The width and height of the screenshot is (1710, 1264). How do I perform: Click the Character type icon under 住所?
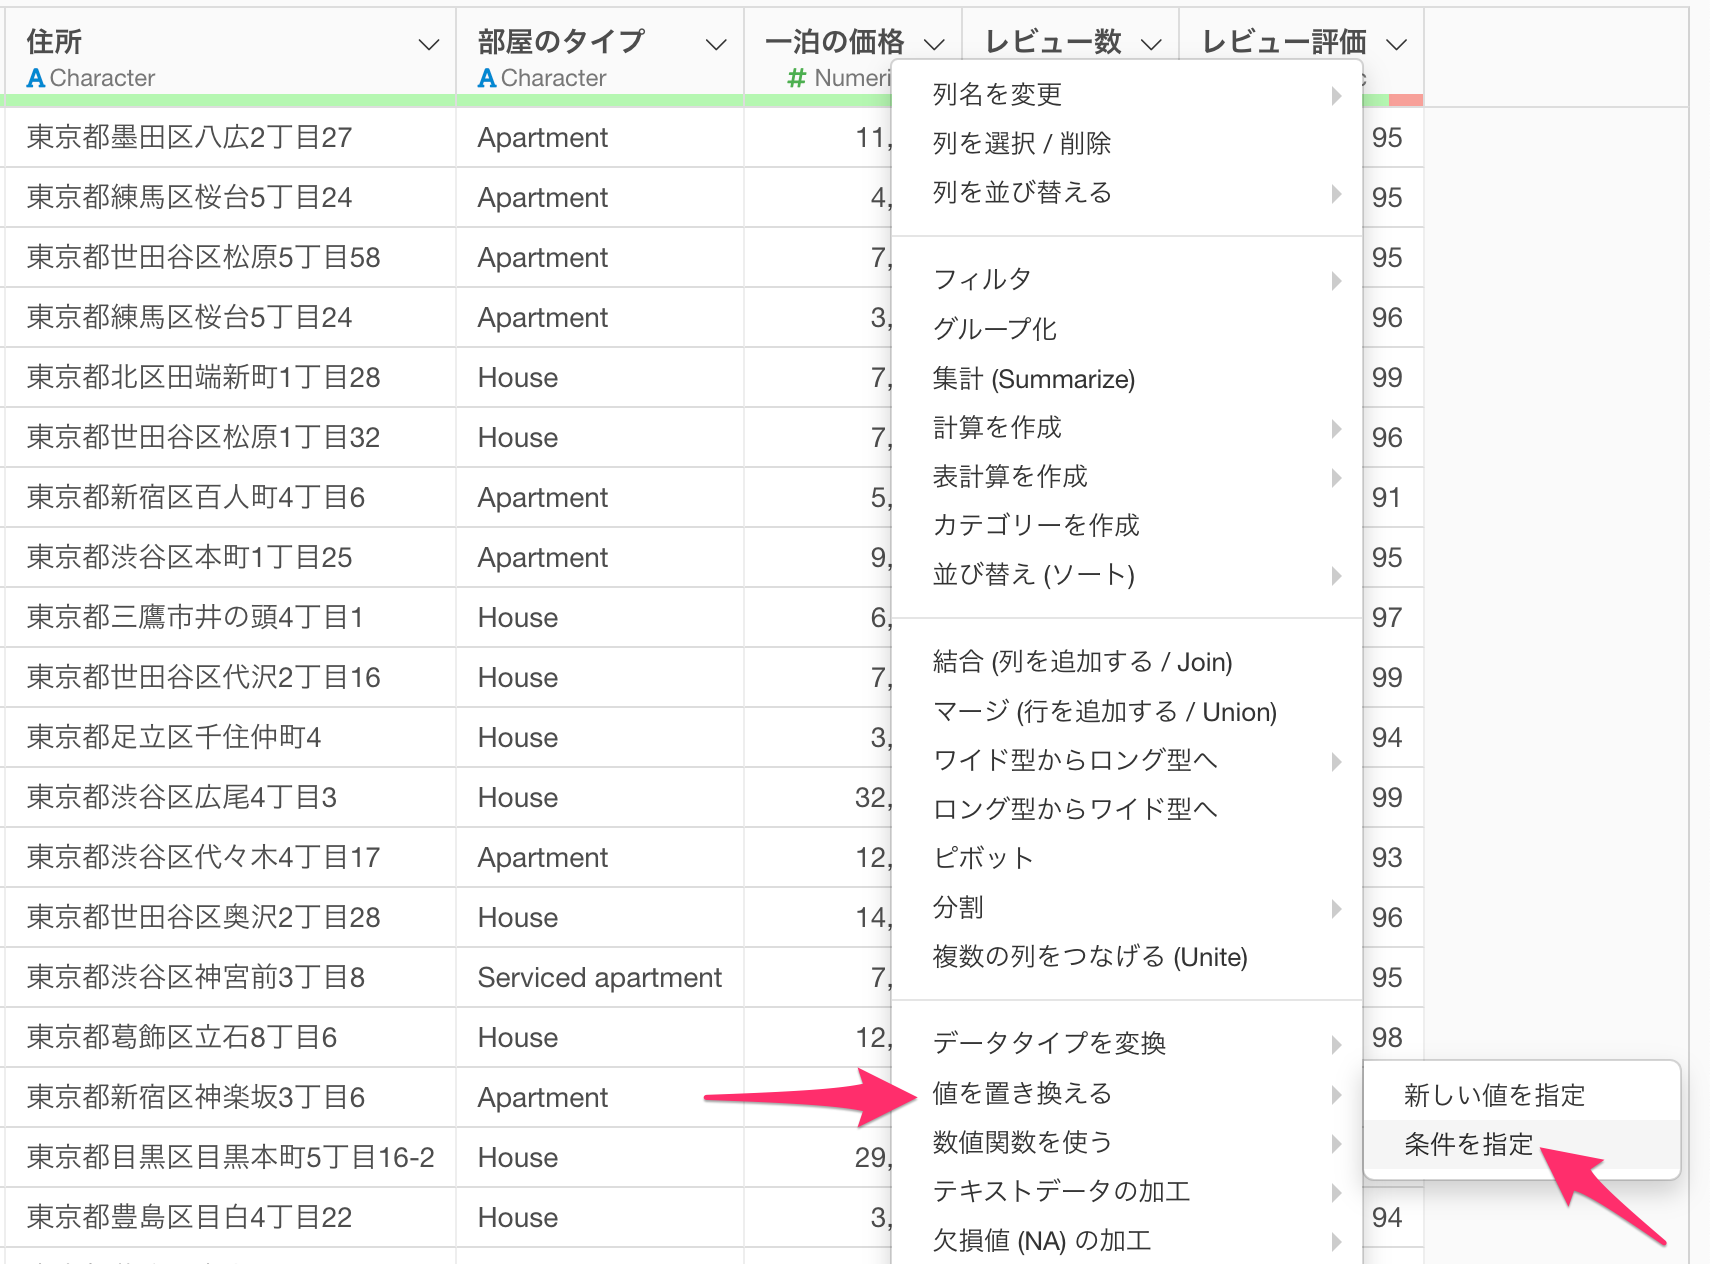click(36, 78)
